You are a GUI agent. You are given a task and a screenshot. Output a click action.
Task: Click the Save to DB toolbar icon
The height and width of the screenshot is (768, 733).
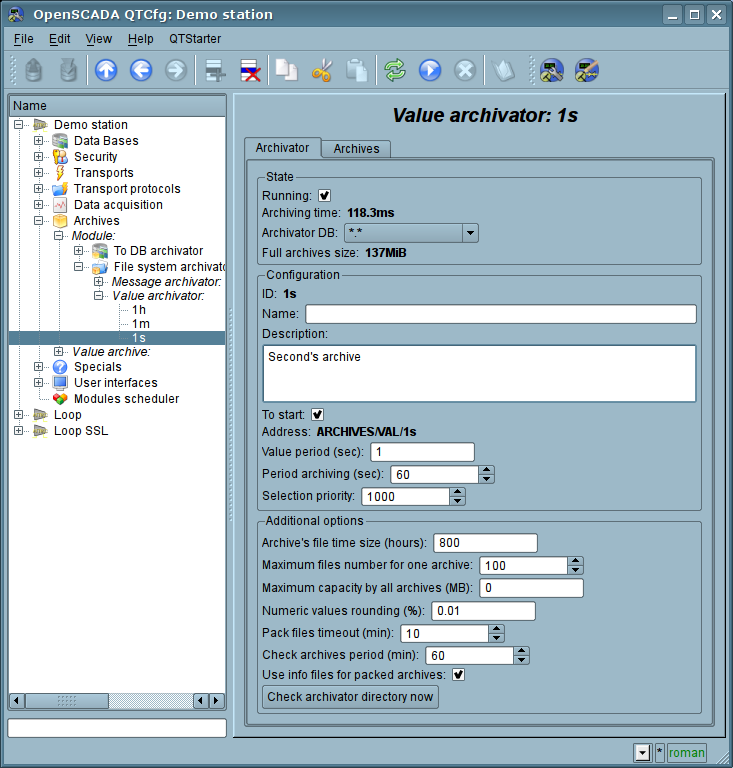pos(69,71)
